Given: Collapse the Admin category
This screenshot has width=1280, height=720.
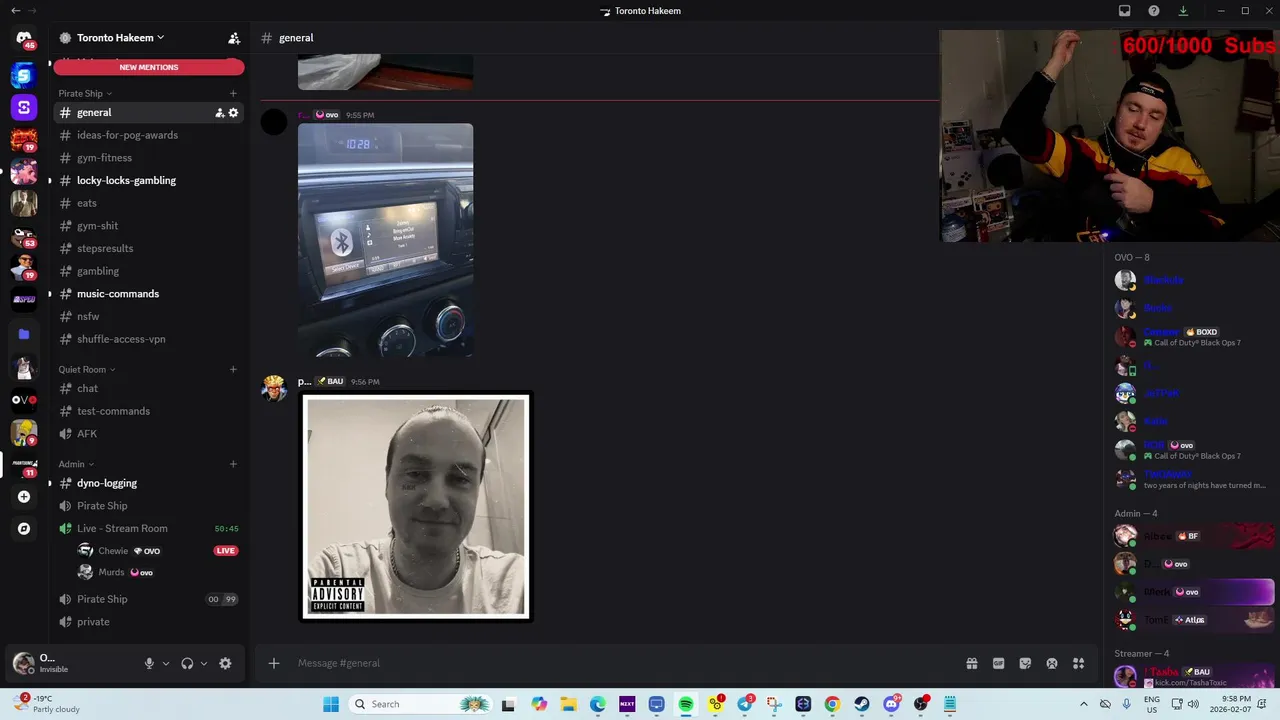Looking at the screenshot, I should [x=76, y=464].
